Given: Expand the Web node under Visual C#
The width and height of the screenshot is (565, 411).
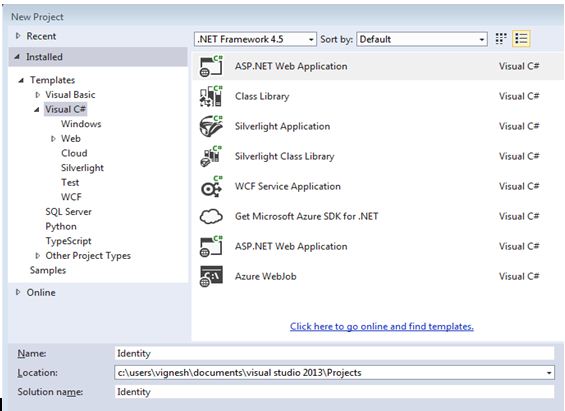Looking at the screenshot, I should pos(53,139).
